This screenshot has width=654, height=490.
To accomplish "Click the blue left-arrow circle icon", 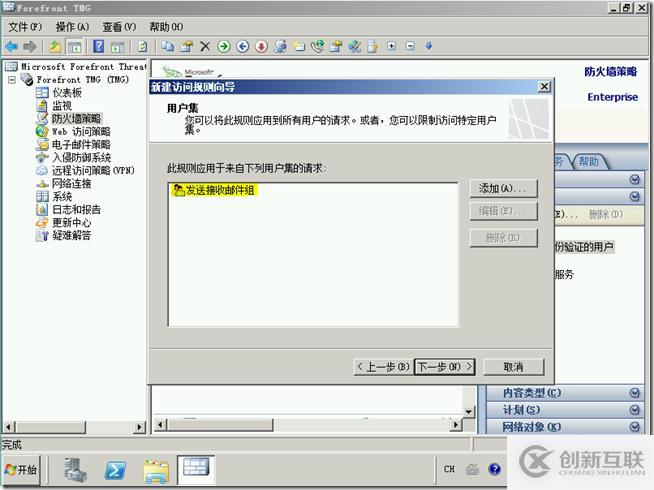I will pyautogui.click(x=242, y=46).
